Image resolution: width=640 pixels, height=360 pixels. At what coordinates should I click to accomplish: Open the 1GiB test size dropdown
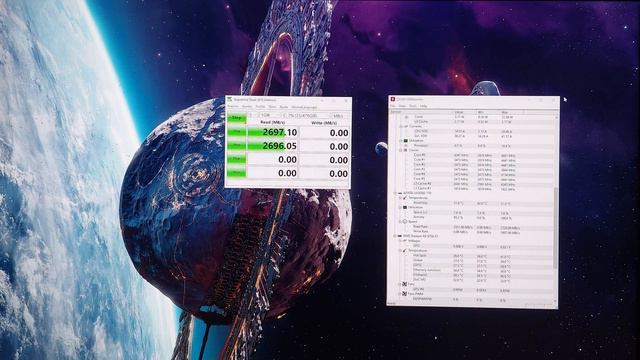point(270,116)
